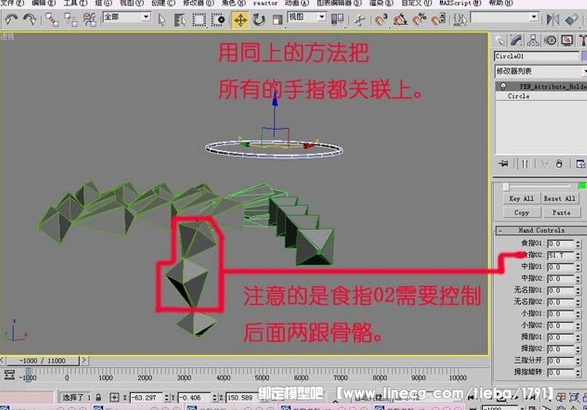Screen dimensions: 587x410
Task: Click the object color swatch beside Circle01
Action: pos(584,56)
